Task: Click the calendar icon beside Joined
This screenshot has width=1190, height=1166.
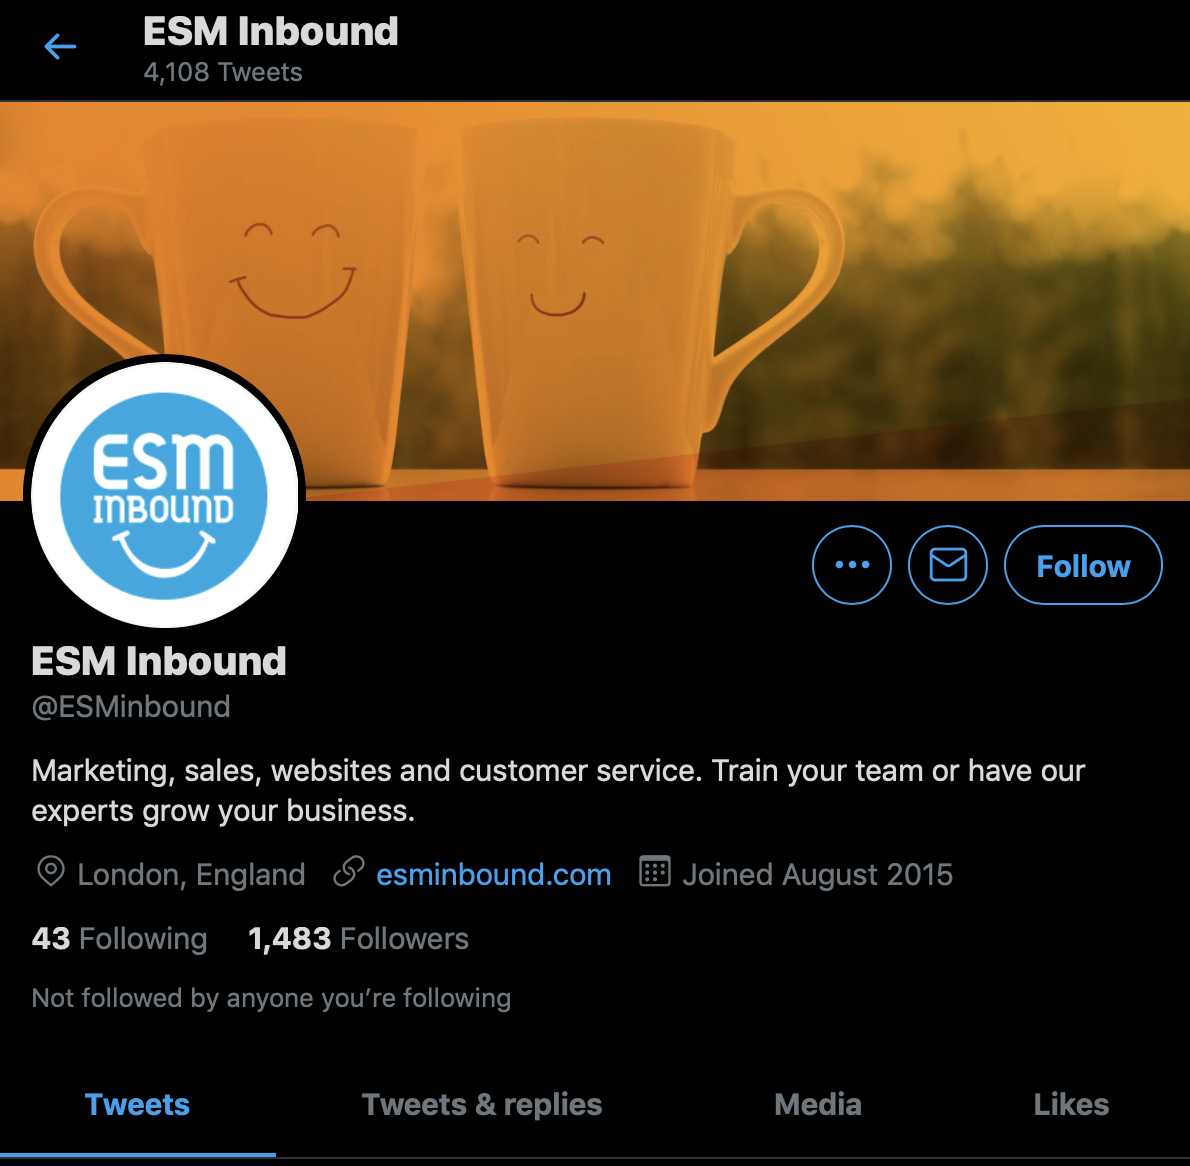Action: point(654,871)
